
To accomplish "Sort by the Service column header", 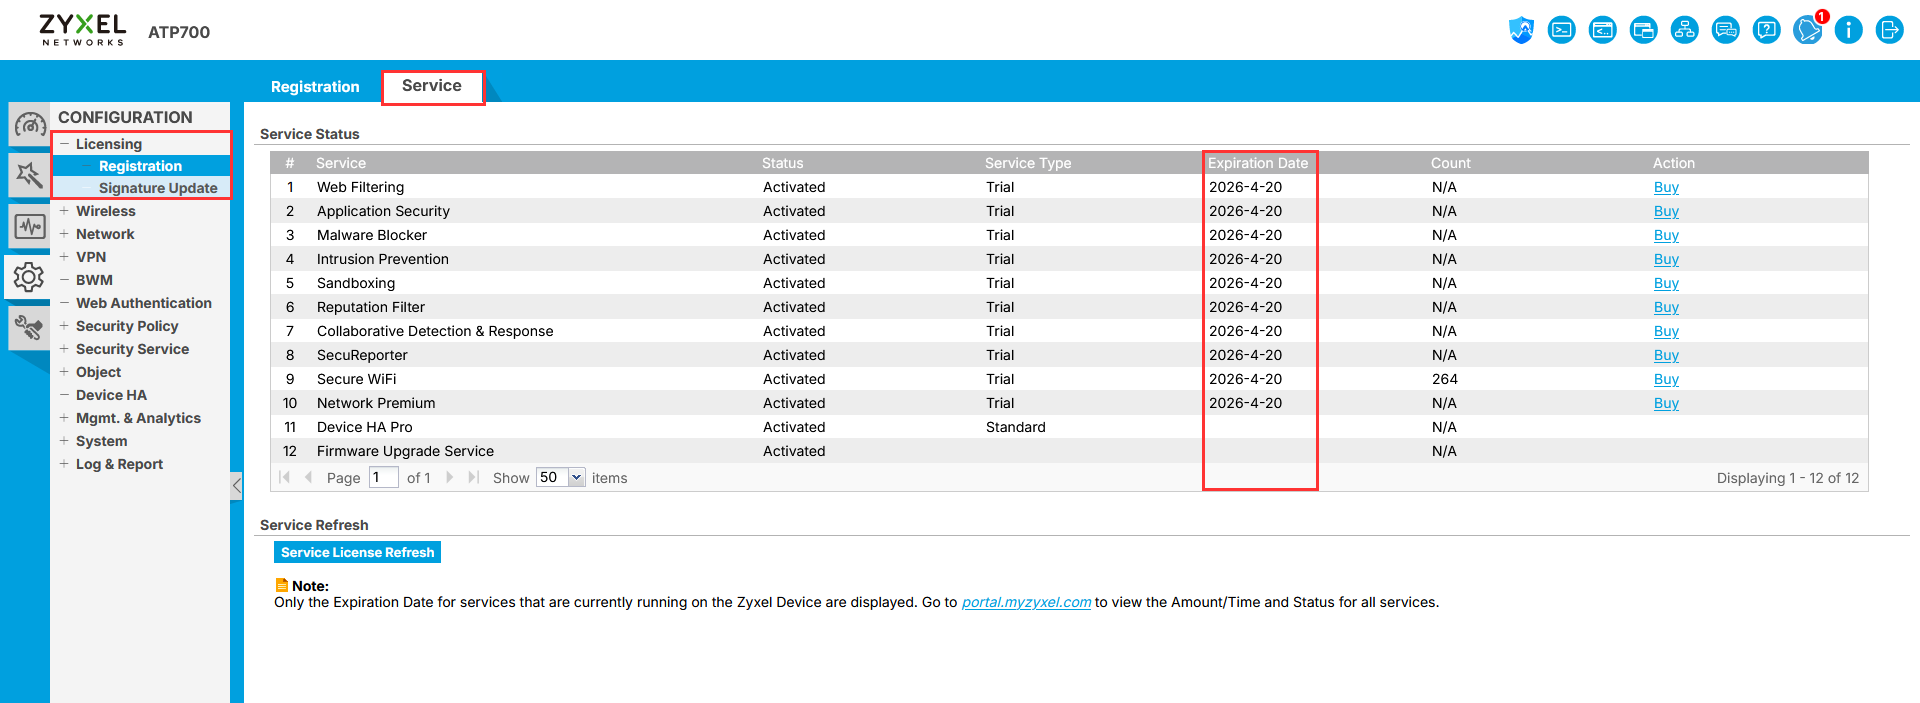I will coord(341,163).
